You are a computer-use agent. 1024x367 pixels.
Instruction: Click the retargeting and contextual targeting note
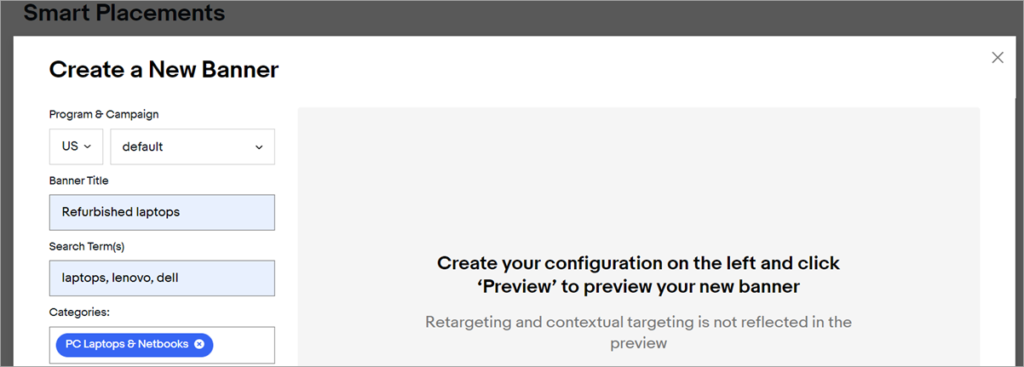click(x=639, y=332)
